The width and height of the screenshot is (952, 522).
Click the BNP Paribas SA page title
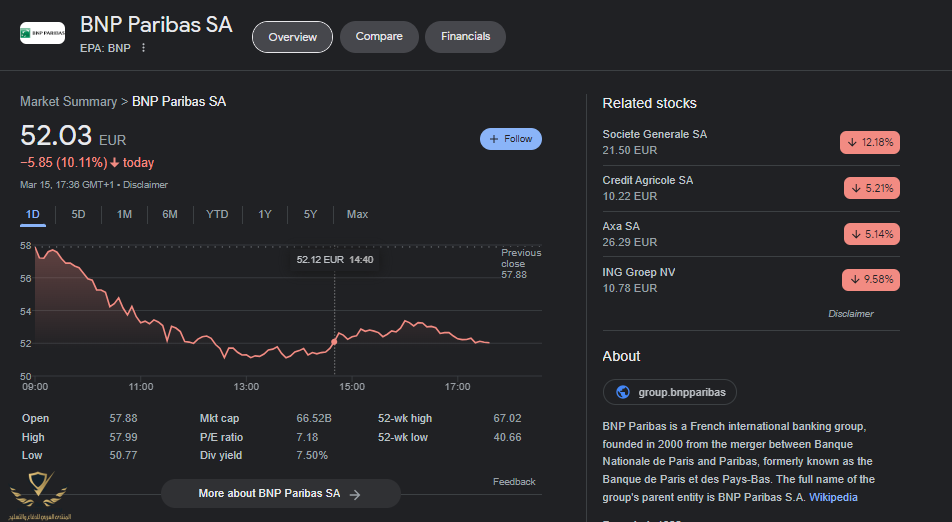pyautogui.click(x=156, y=25)
